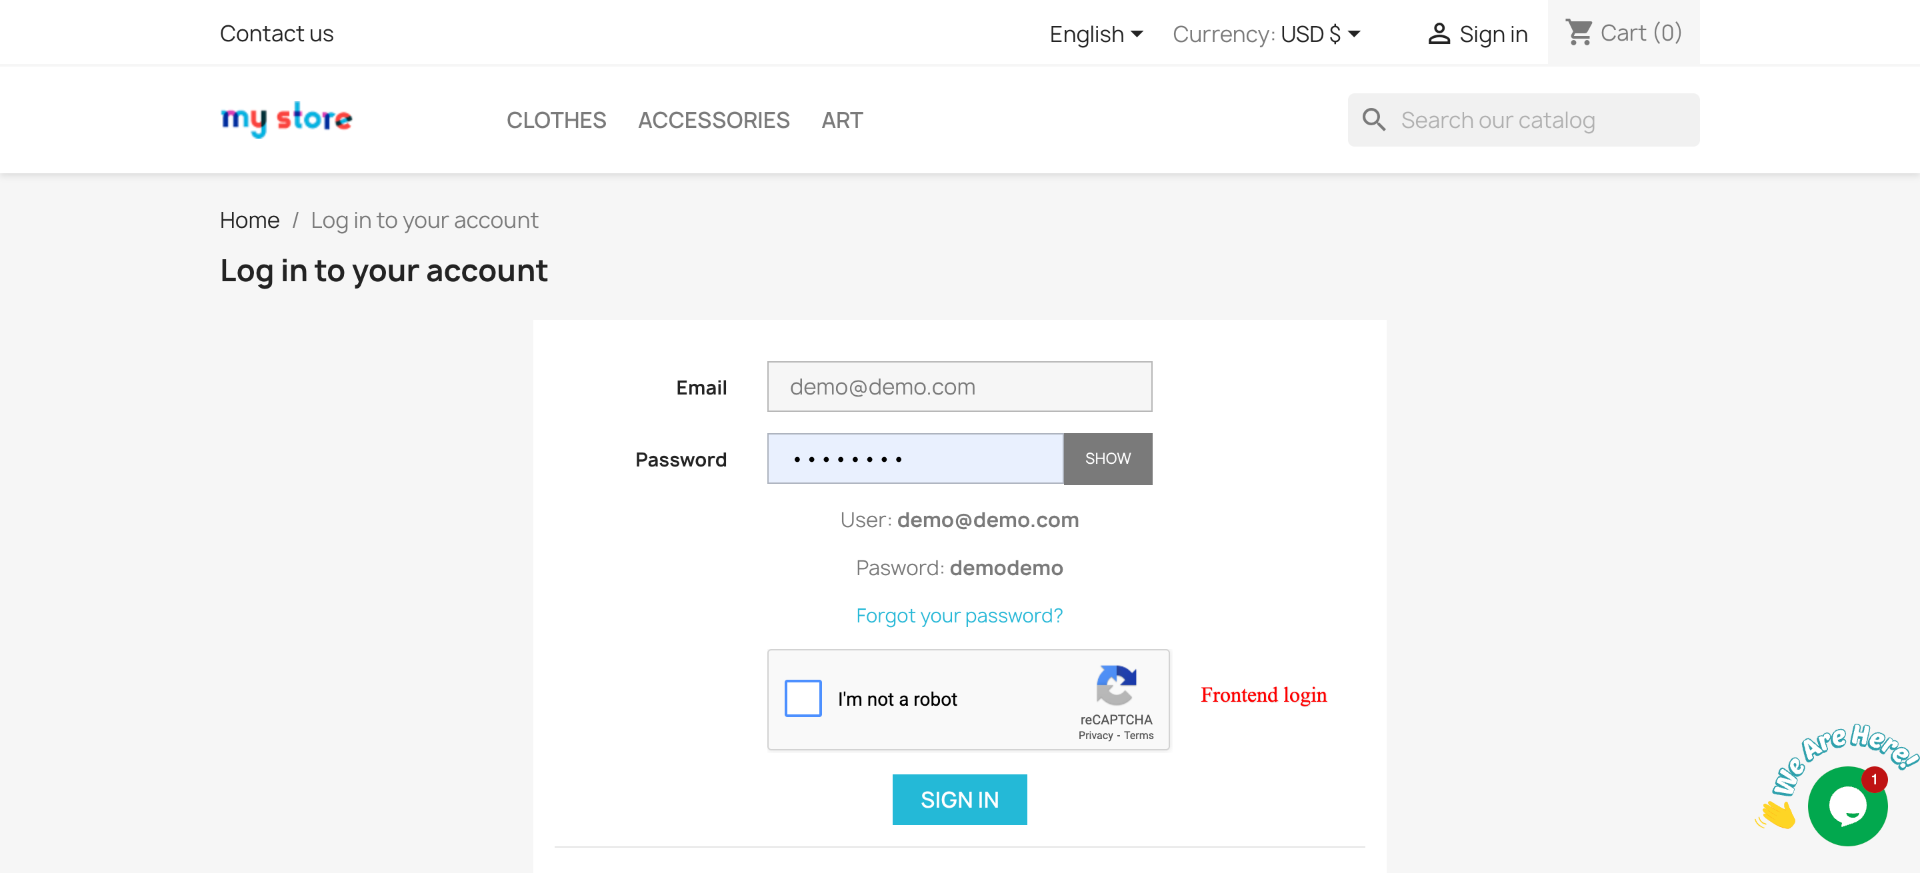Viewport: 1920px width, 873px height.
Task: Open the English language dropdown
Action: click(1095, 34)
